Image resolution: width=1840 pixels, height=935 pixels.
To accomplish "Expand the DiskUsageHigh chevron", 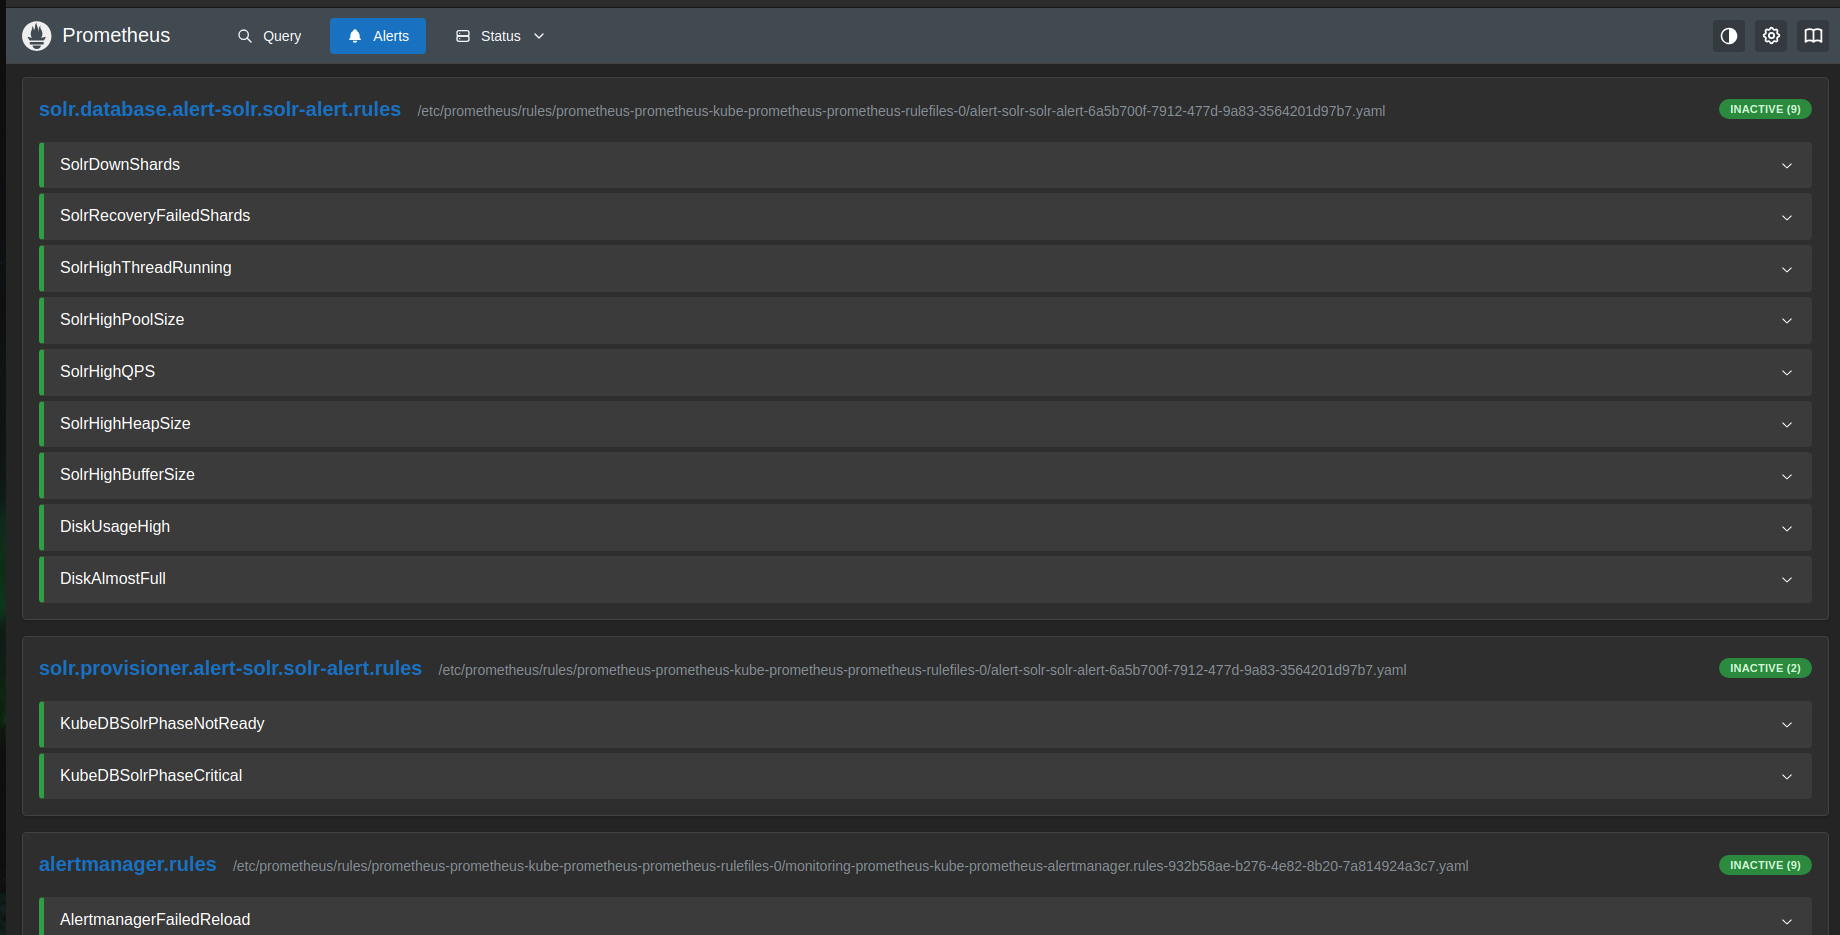I will click(x=1787, y=529).
